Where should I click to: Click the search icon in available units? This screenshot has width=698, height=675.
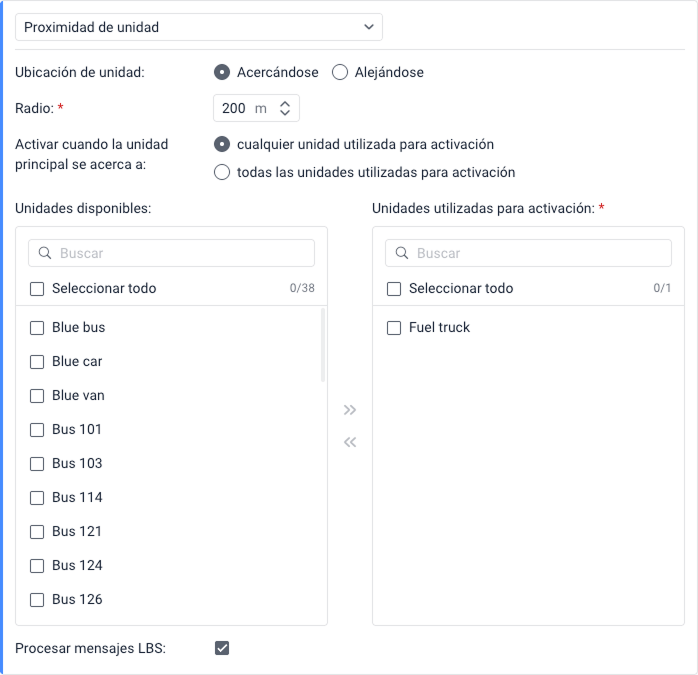pos(45,254)
